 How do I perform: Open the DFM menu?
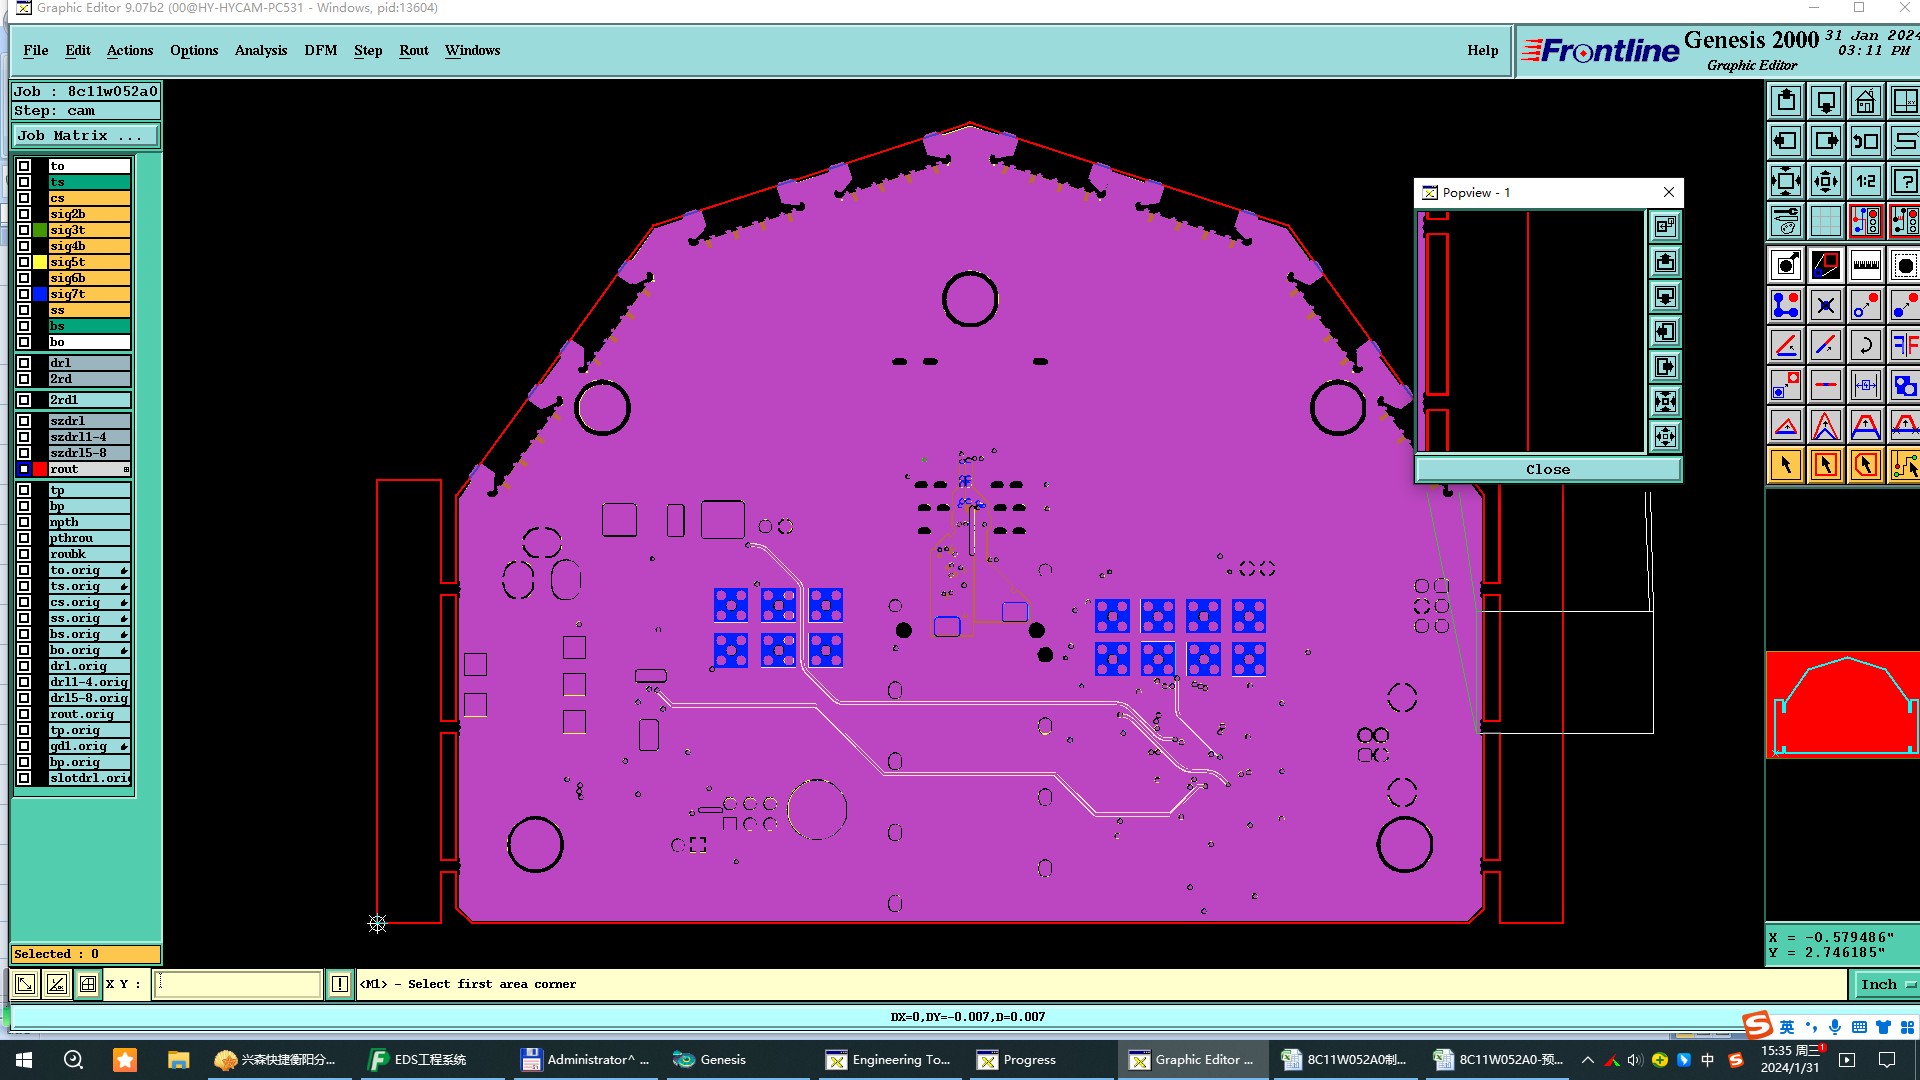pos(320,50)
